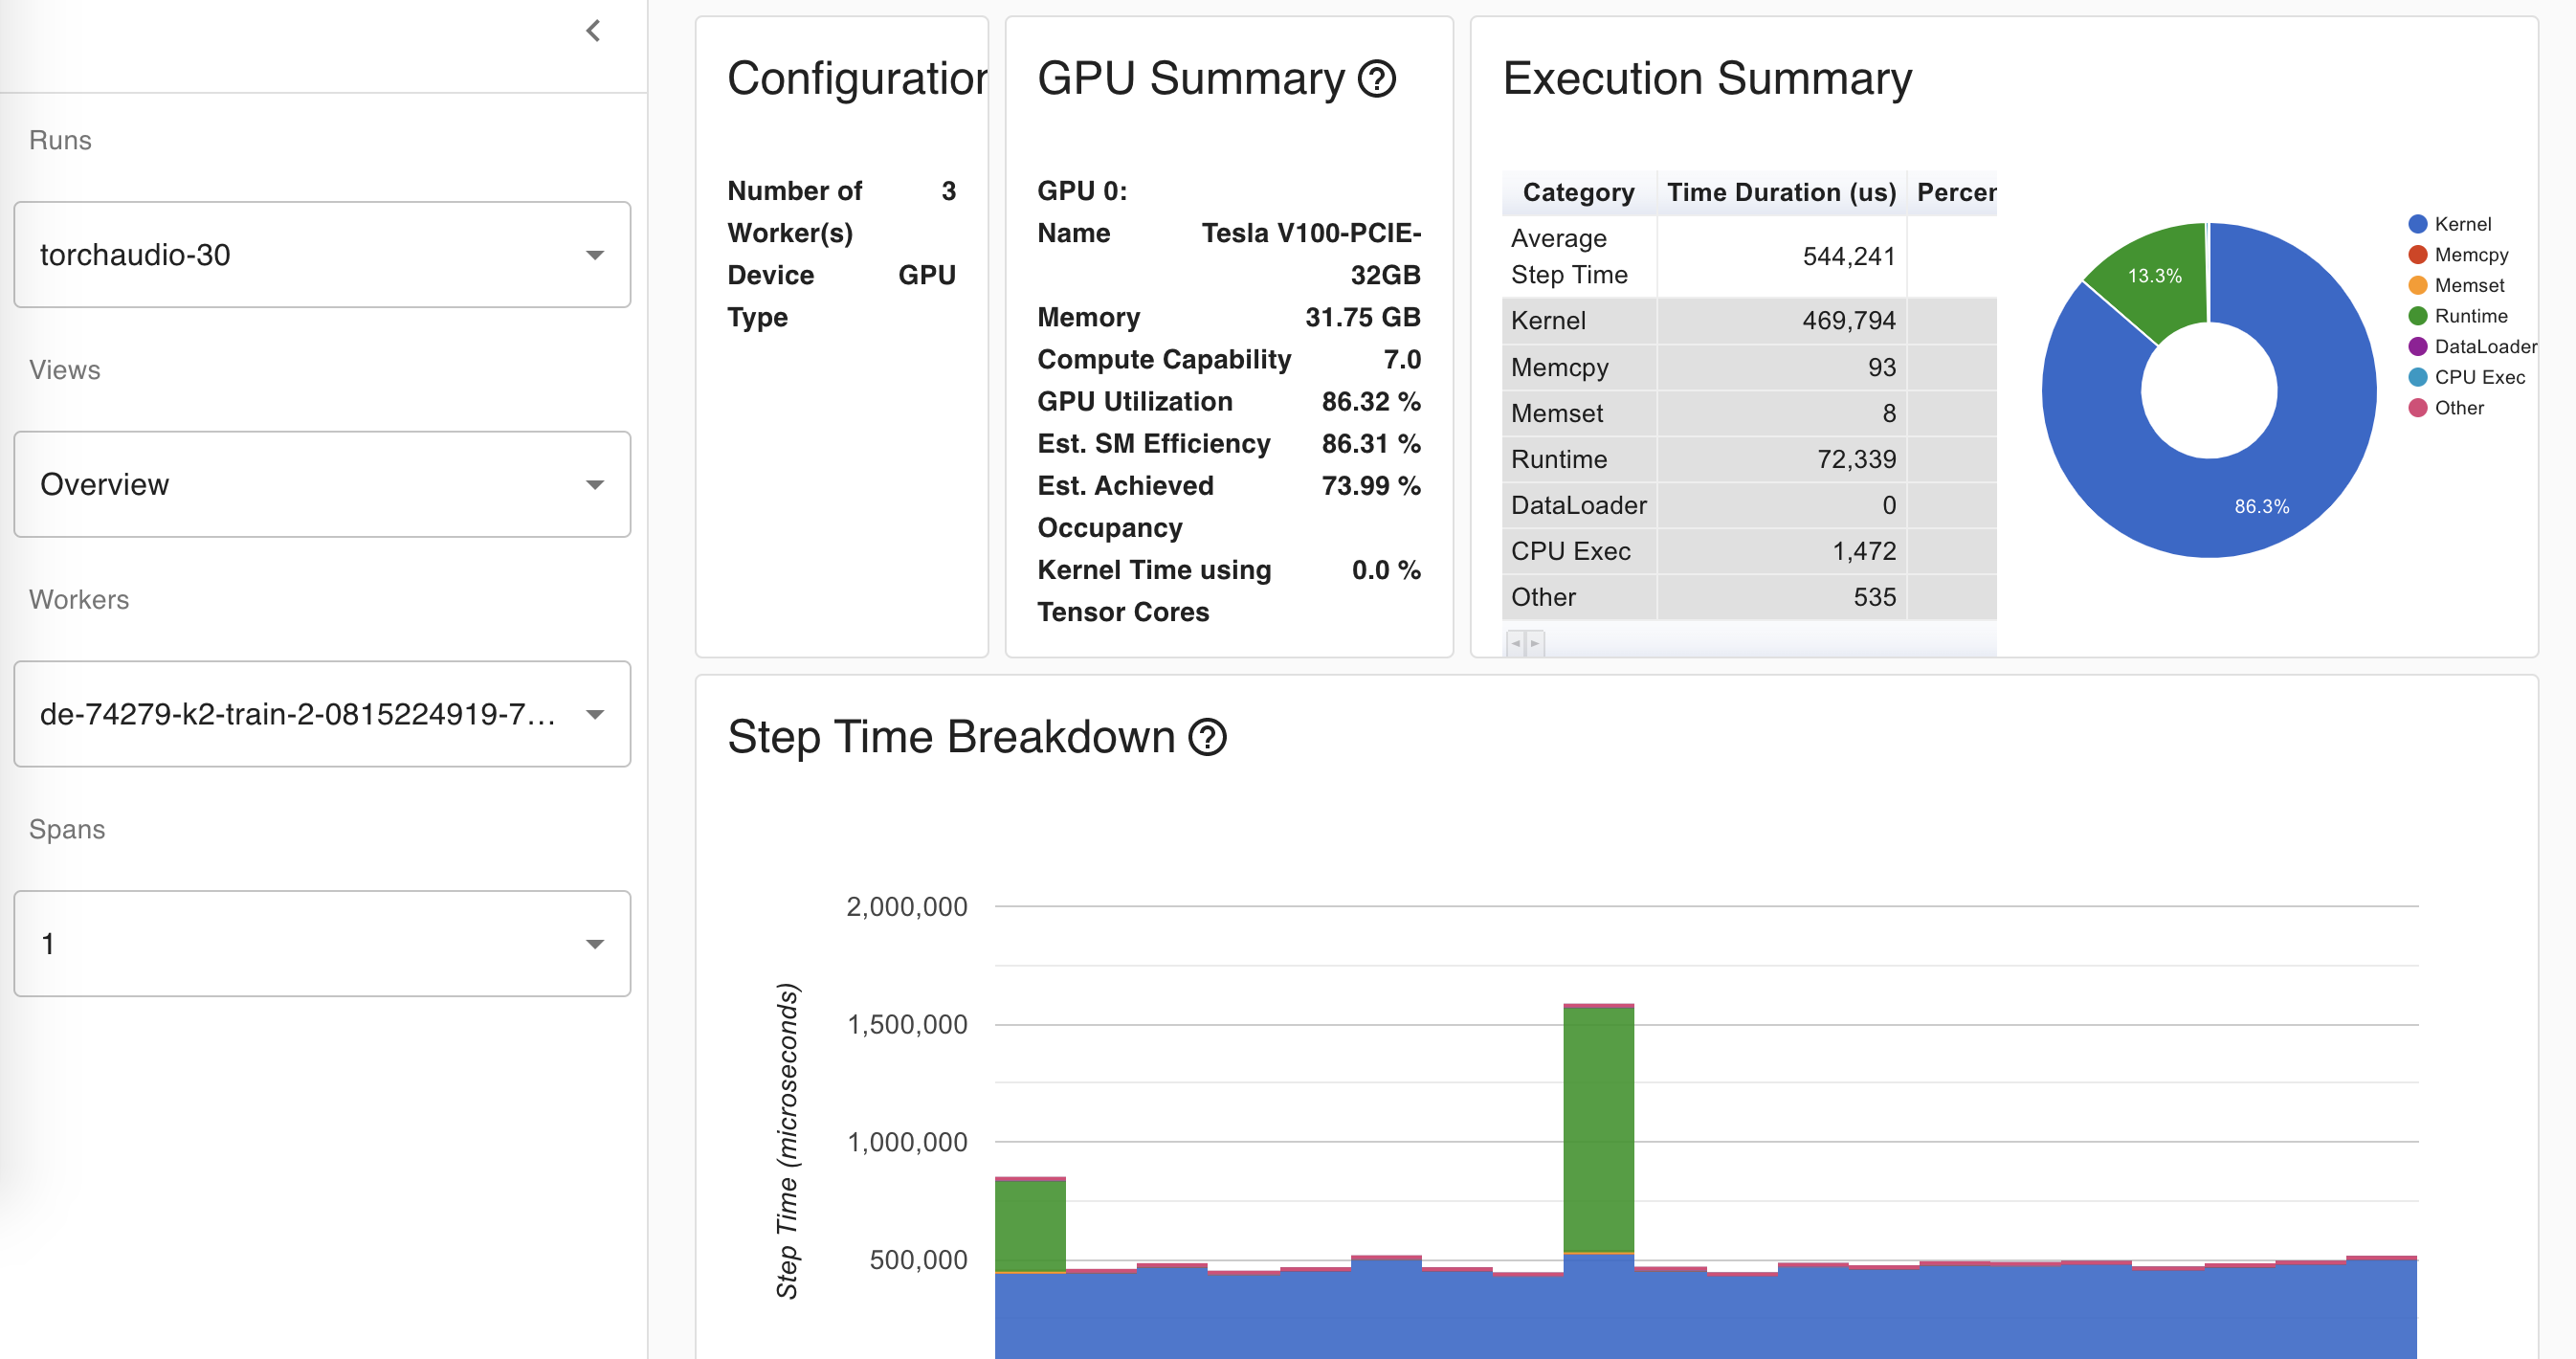Collapse the sidebar with the chevron arrow
Viewport: 2576px width, 1359px height.
point(593,31)
